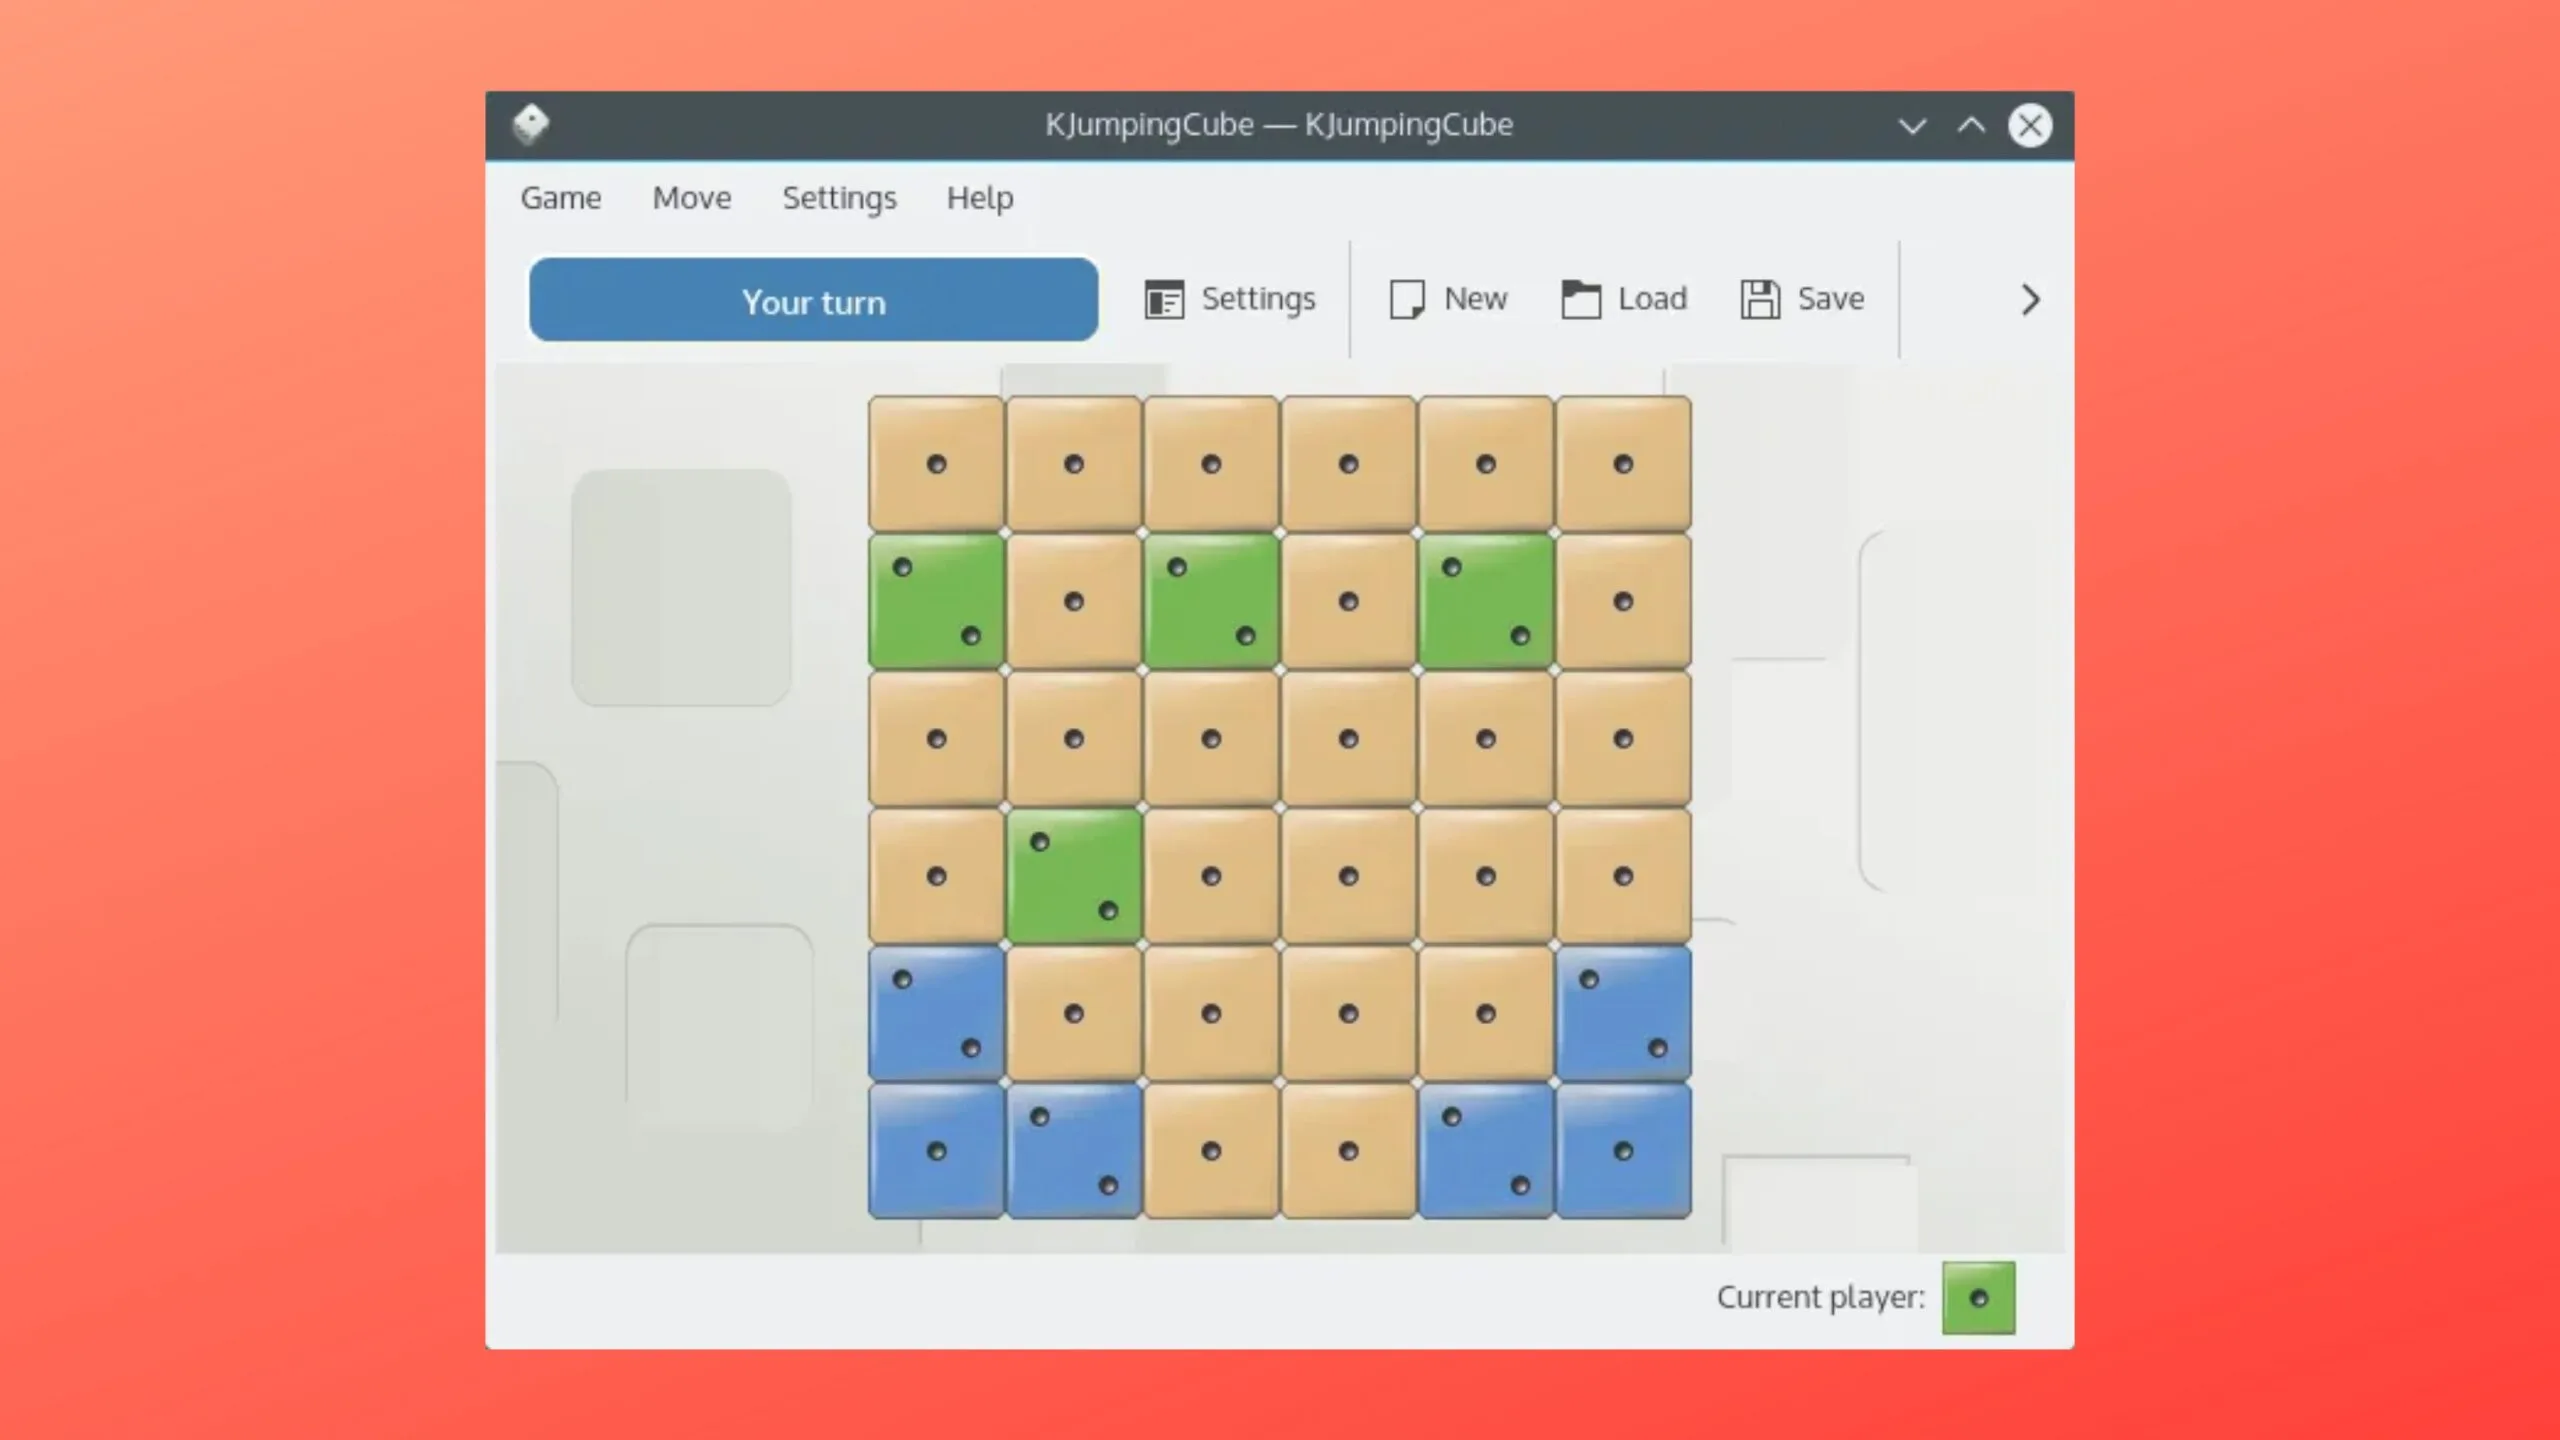Minimize the KJumpingCube window
This screenshot has height=1440, width=2560.
1912,126
